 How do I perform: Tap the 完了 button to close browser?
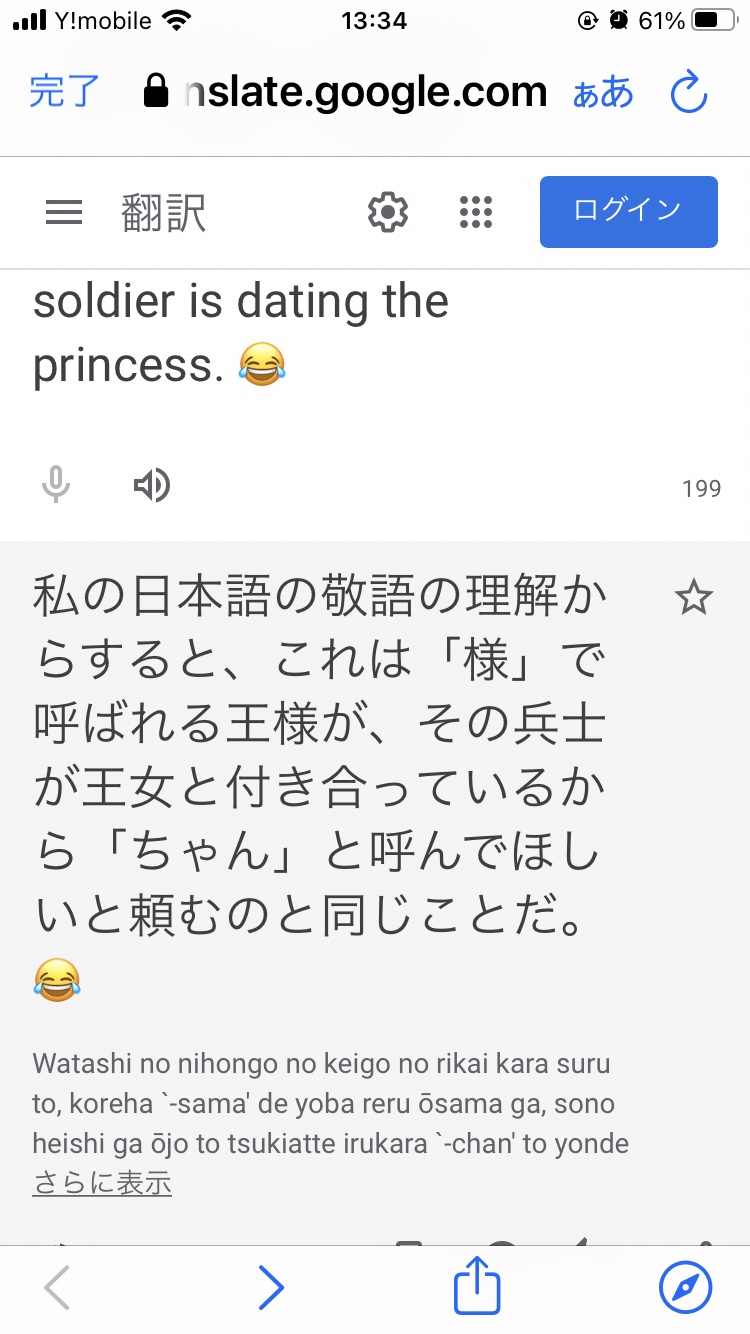[x=64, y=92]
